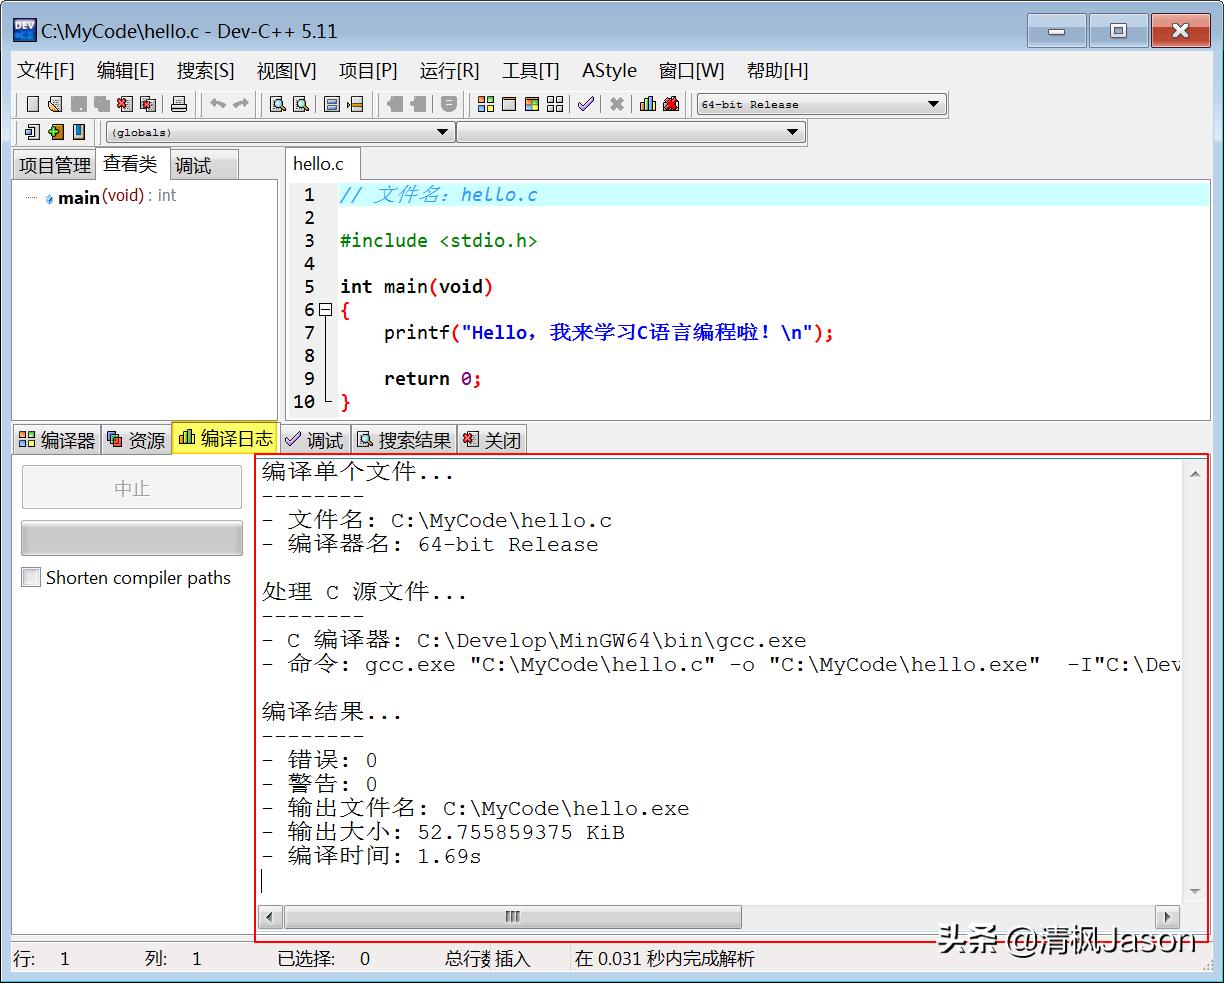The width and height of the screenshot is (1224, 983).
Task: Open the member selection dropdown beside (globals)
Action: (x=795, y=131)
